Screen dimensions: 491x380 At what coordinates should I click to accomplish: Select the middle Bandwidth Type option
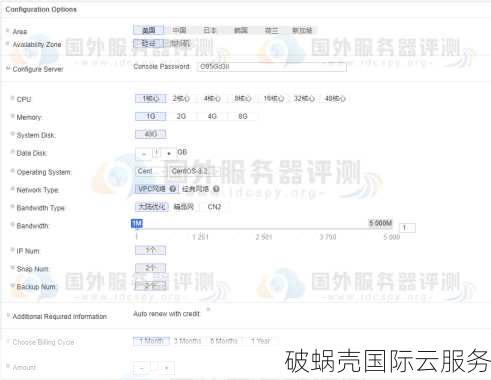click(184, 207)
